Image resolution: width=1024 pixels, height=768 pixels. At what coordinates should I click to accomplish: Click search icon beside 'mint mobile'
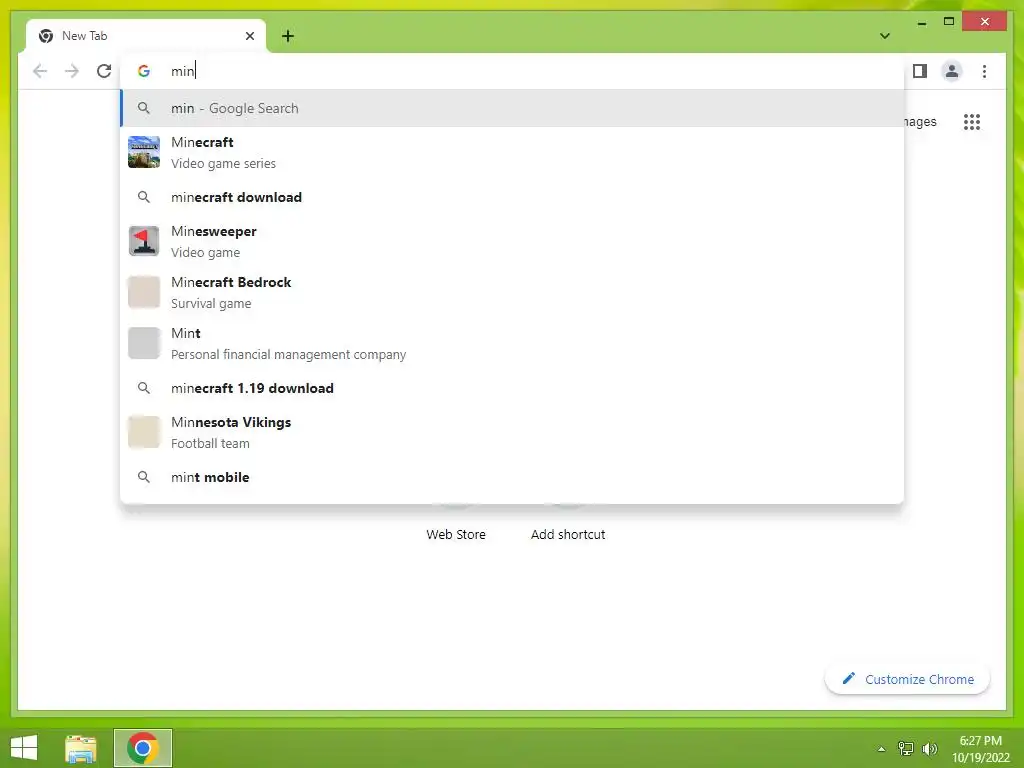pos(144,477)
